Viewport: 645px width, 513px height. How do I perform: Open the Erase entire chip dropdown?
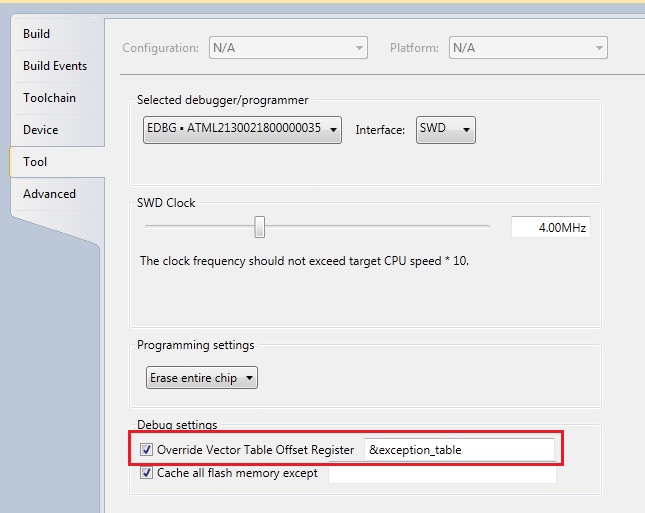[202, 378]
